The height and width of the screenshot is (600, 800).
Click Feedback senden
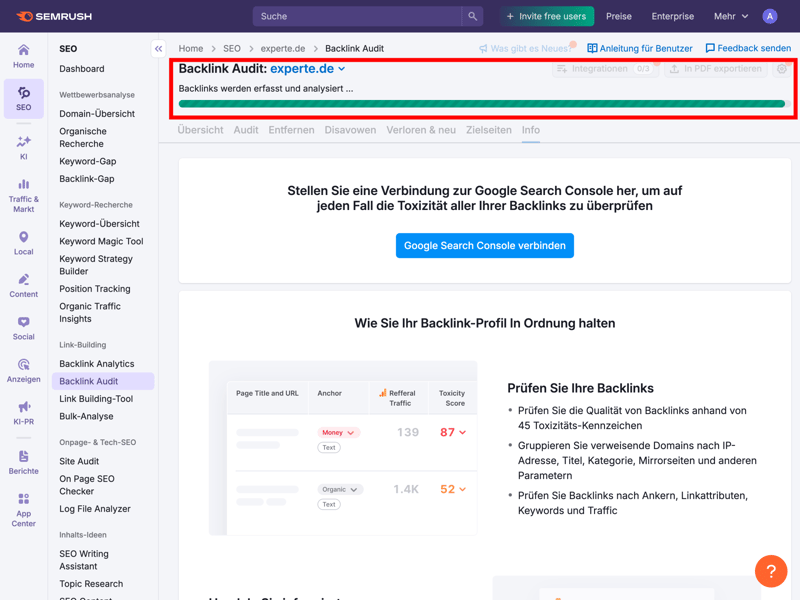(748, 48)
